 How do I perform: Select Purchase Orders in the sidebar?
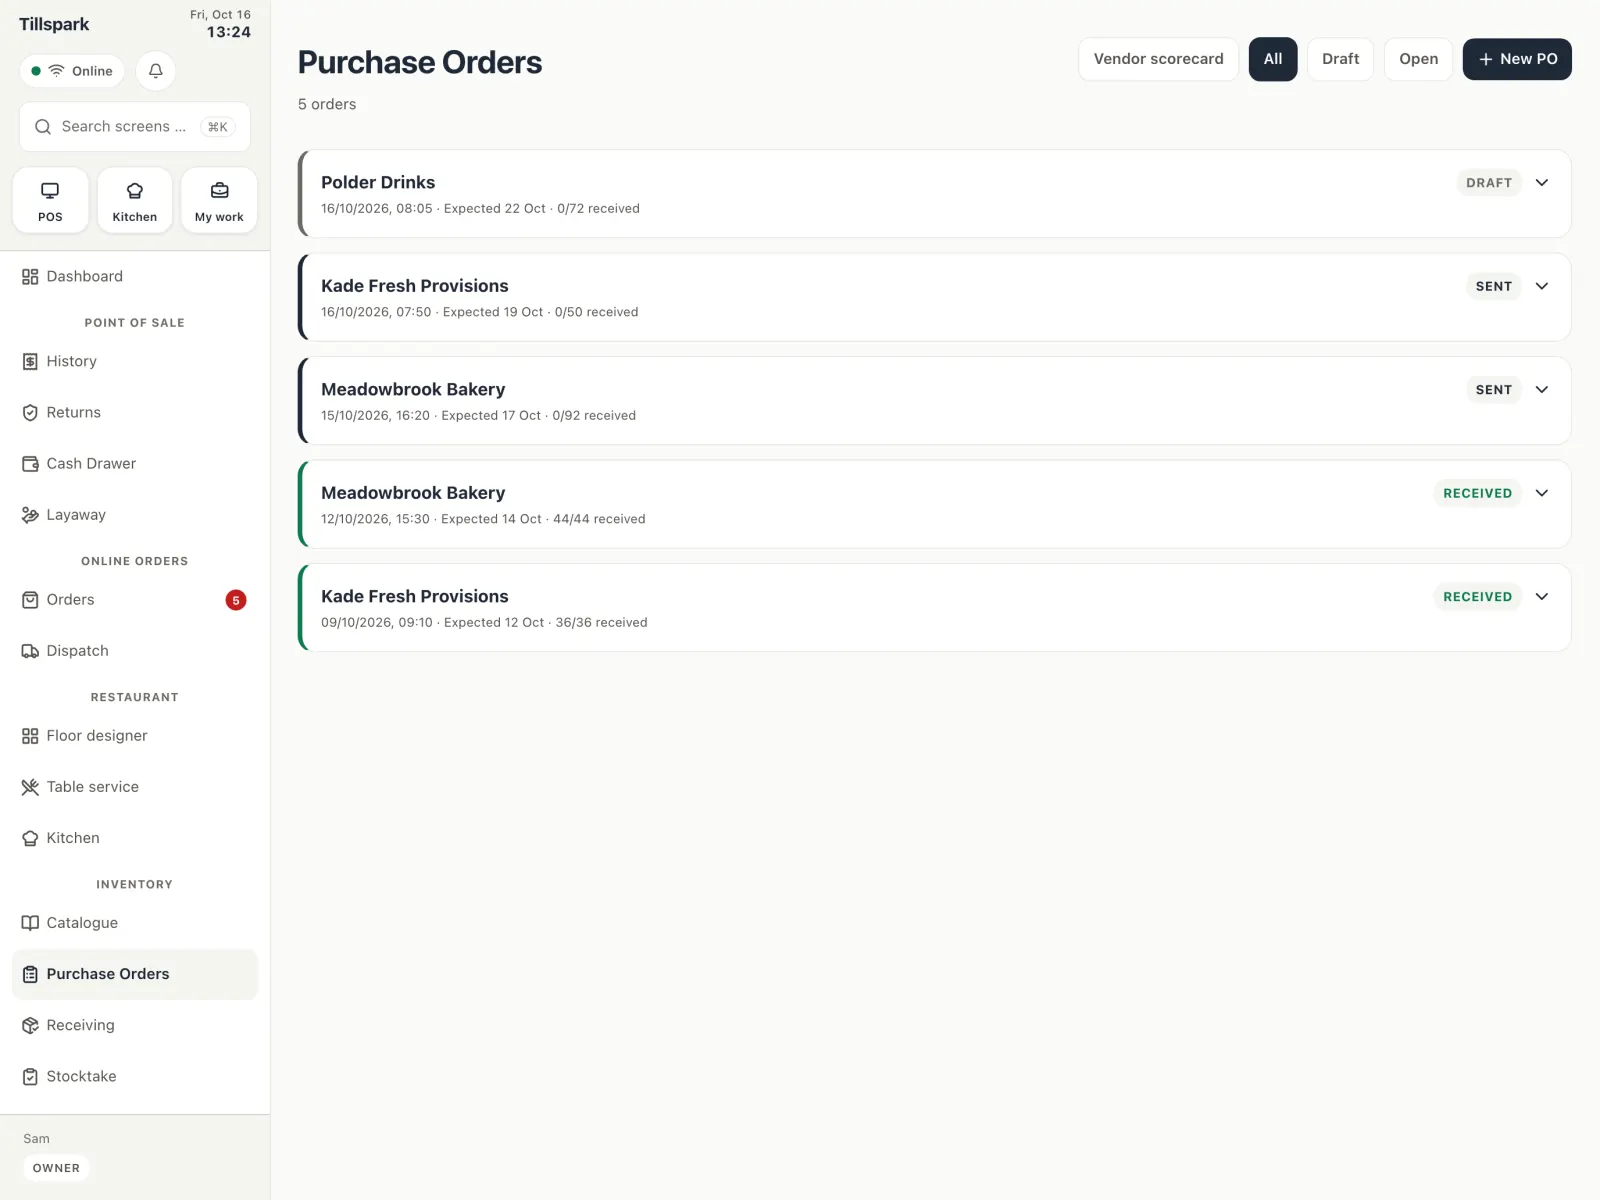tap(135, 974)
